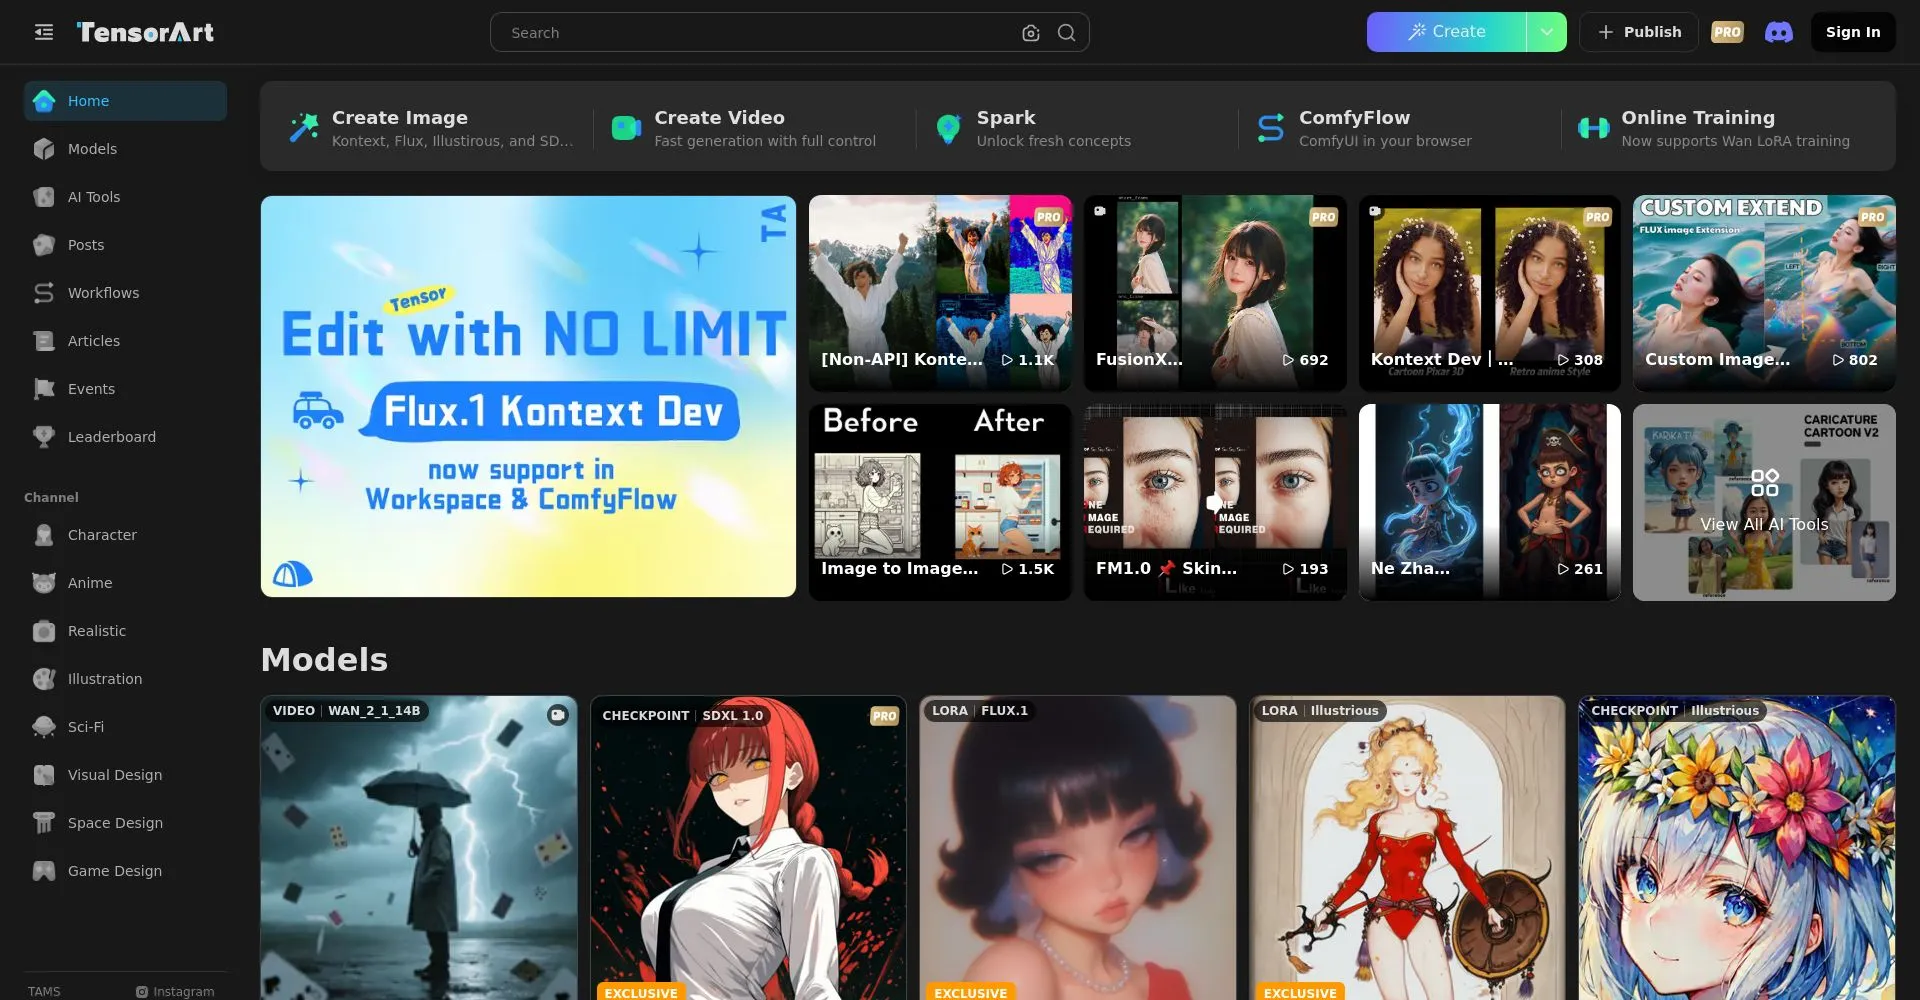Viewport: 1920px width, 1000px height.
Task: Click the Models cube icon
Action: [x=44, y=149]
